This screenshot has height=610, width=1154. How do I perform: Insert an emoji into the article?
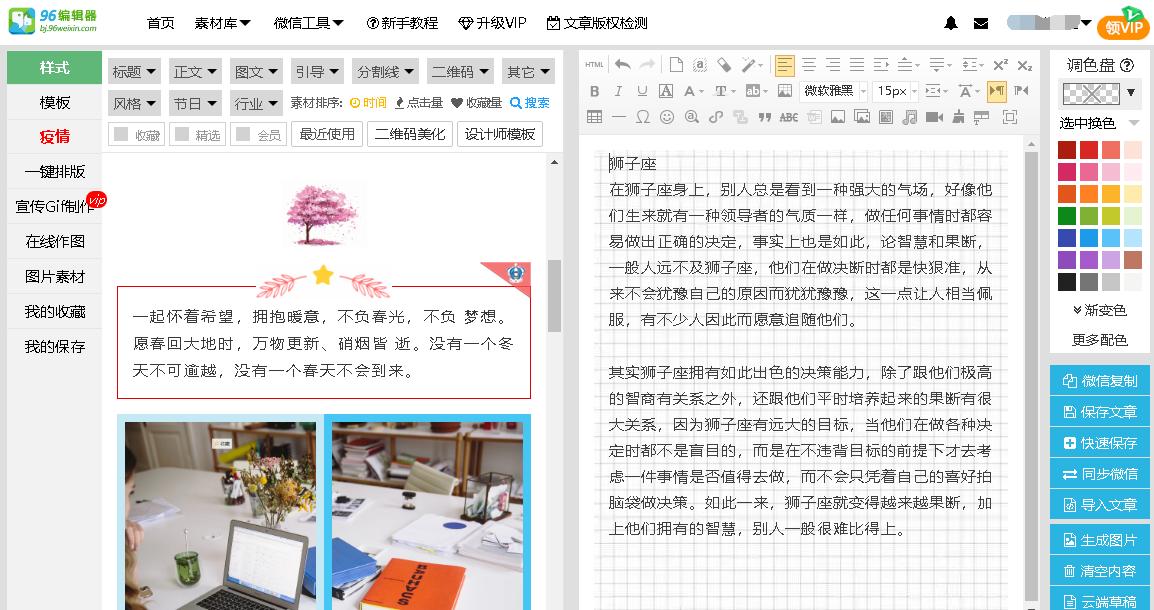pyautogui.click(x=667, y=117)
